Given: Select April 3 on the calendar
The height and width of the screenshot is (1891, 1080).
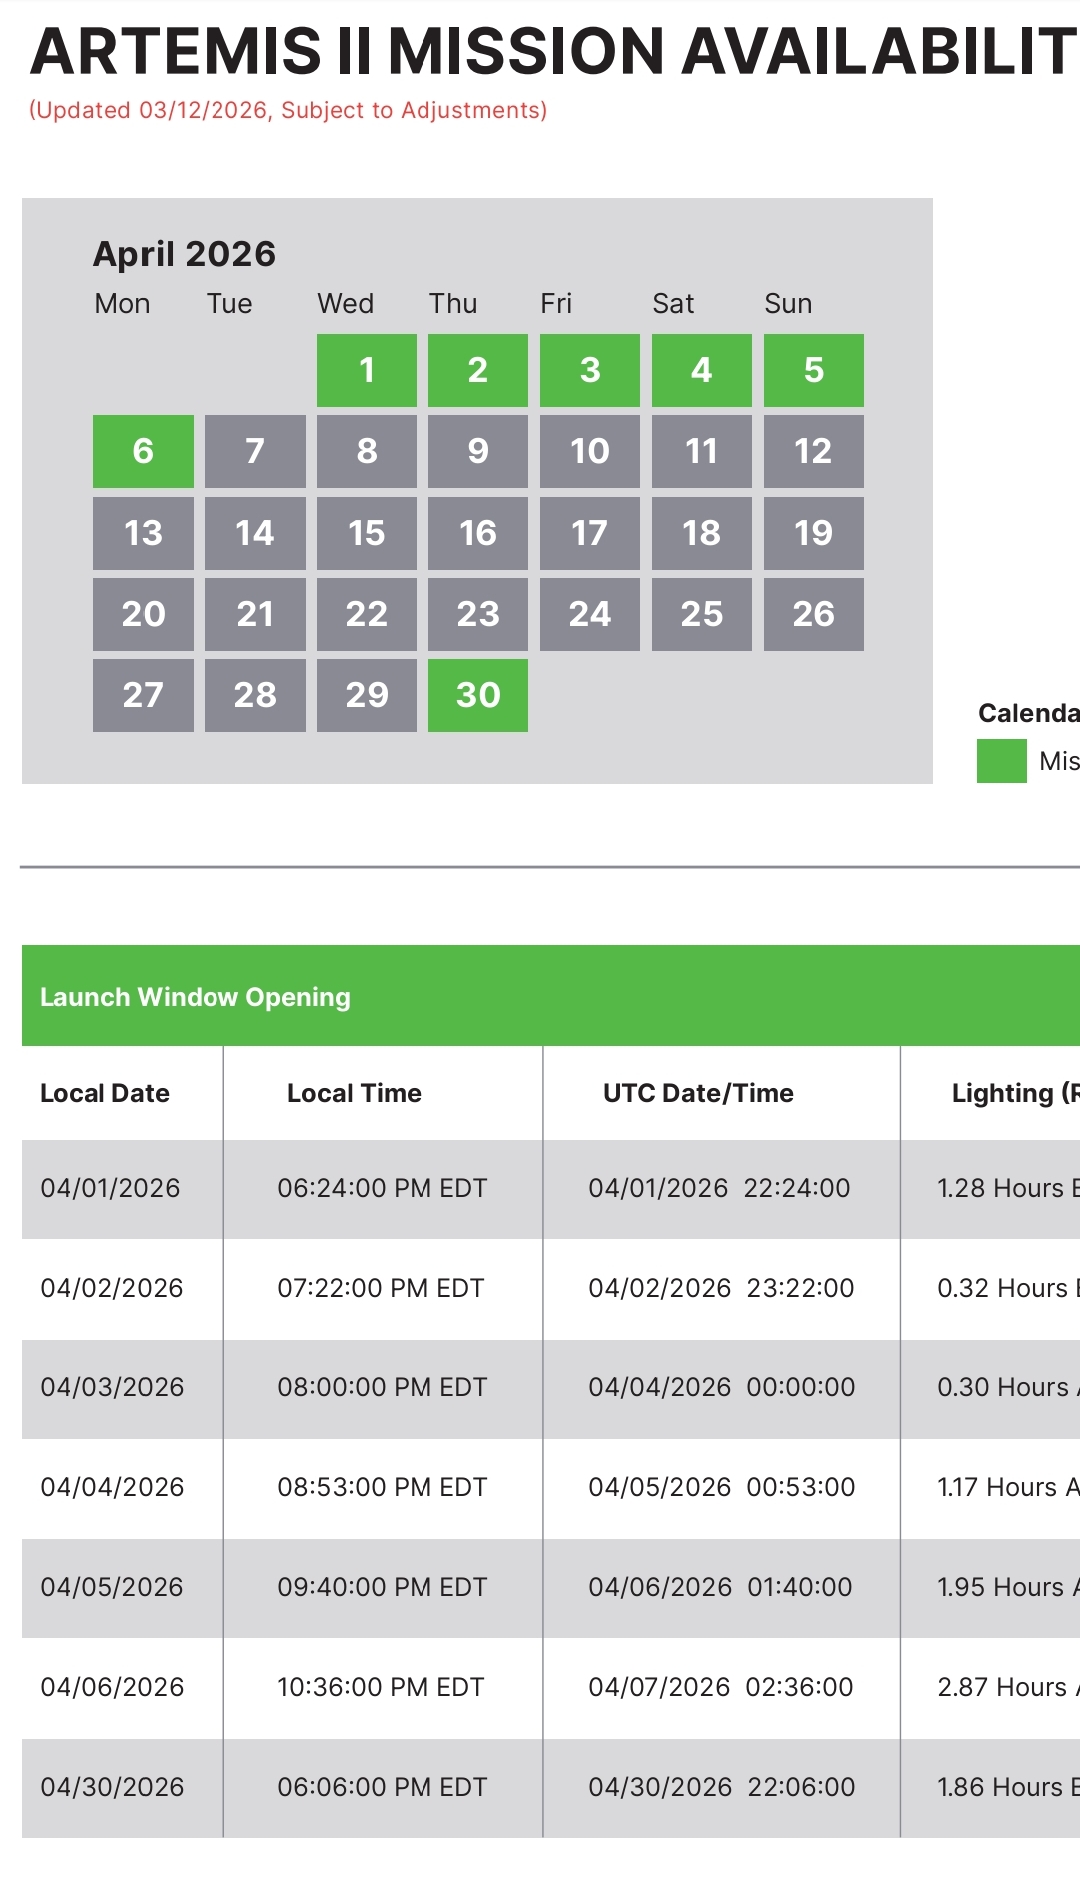Looking at the screenshot, I should (590, 370).
